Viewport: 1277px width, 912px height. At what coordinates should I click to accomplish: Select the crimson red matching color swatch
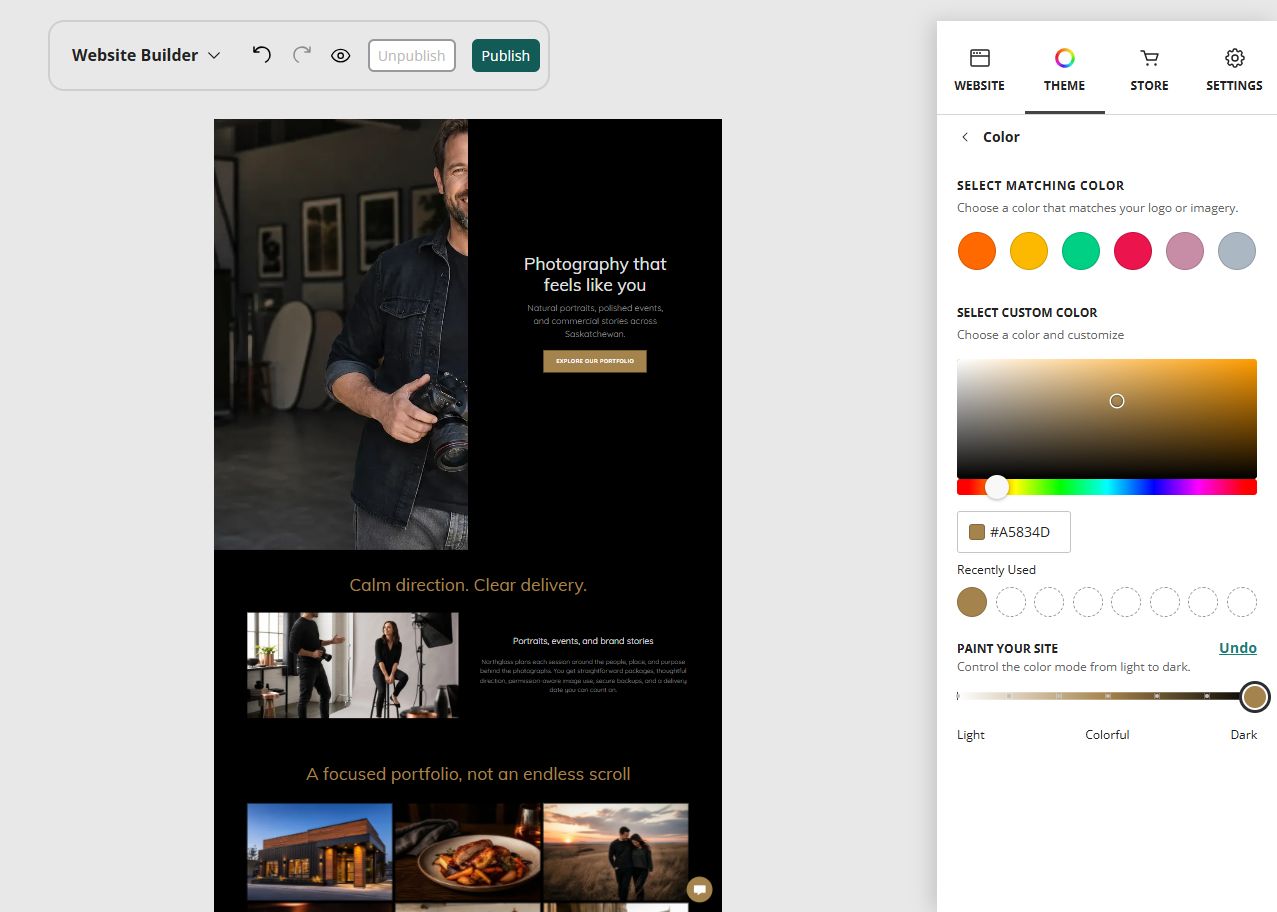[1133, 250]
